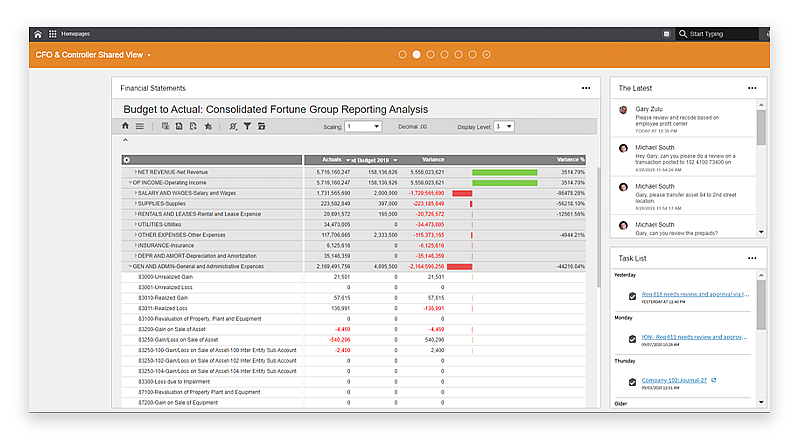Toggle zero suppression icon
The image size is (800, 445).
click(x=233, y=126)
